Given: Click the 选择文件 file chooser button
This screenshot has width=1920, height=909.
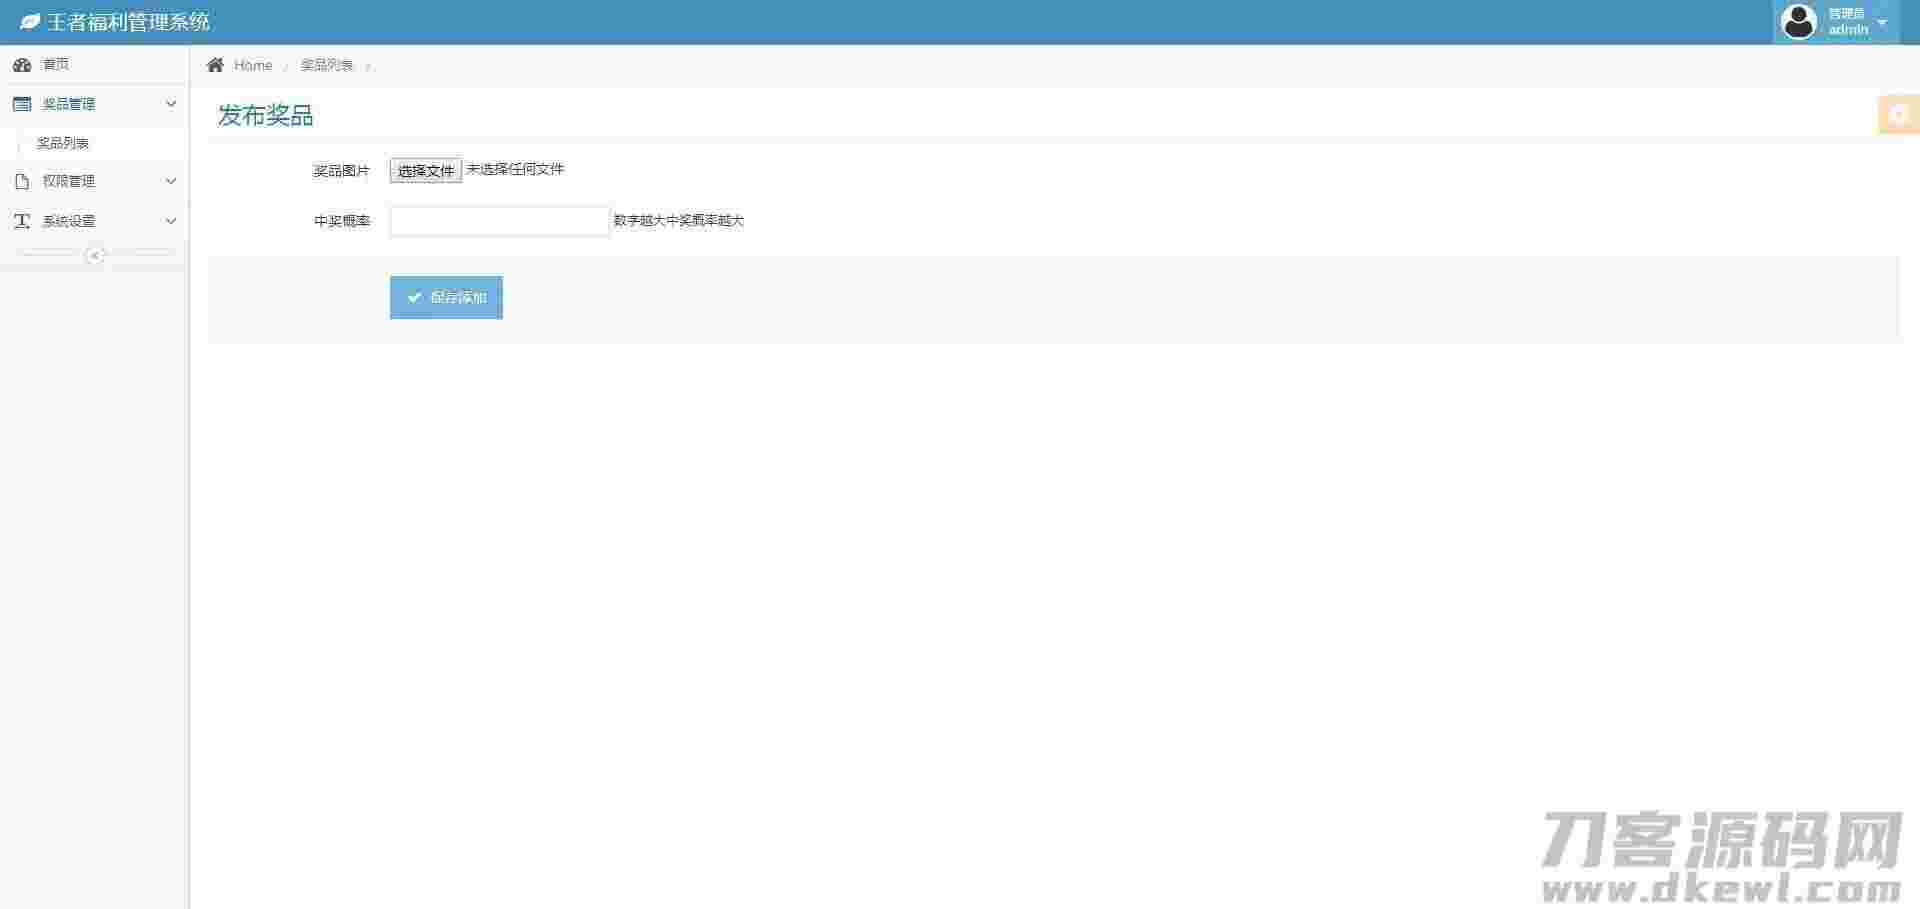Looking at the screenshot, I should (426, 171).
